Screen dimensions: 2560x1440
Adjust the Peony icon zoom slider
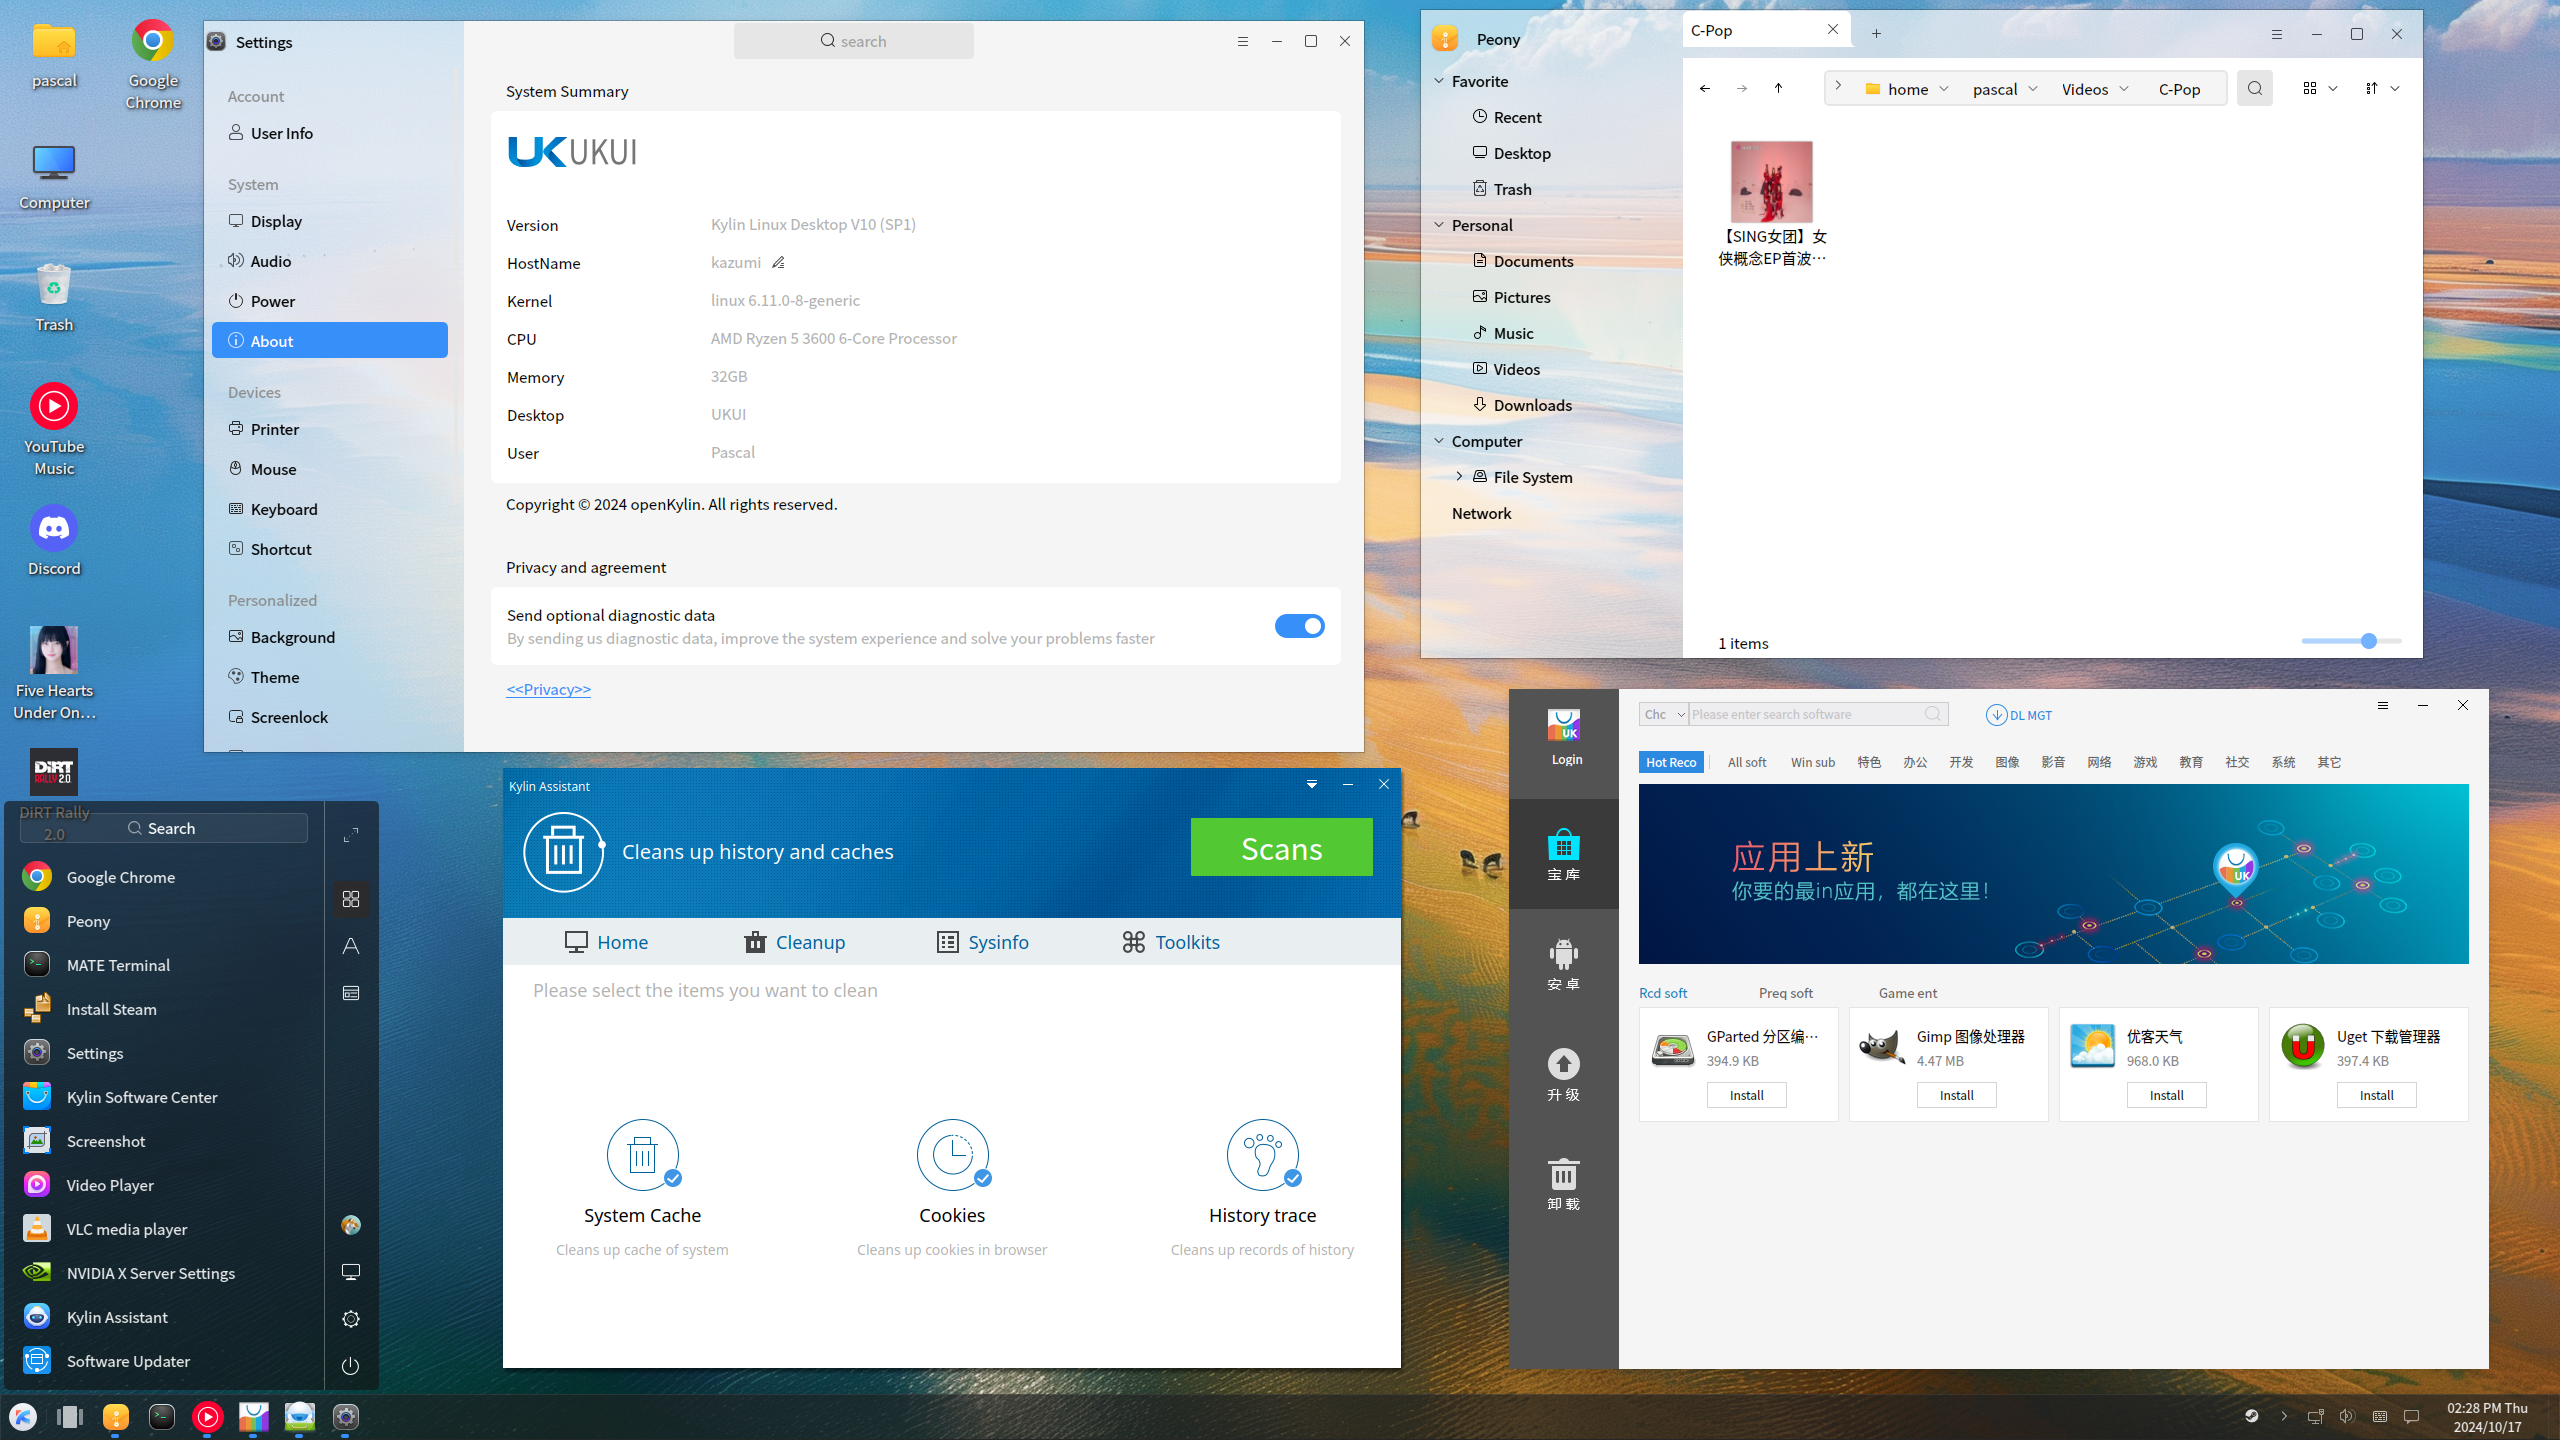click(x=2368, y=641)
